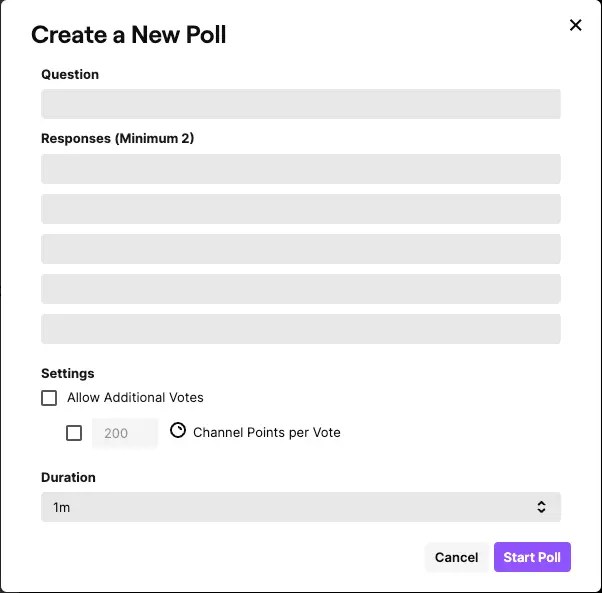Open the Duration dropdown showing 1m

point(300,507)
